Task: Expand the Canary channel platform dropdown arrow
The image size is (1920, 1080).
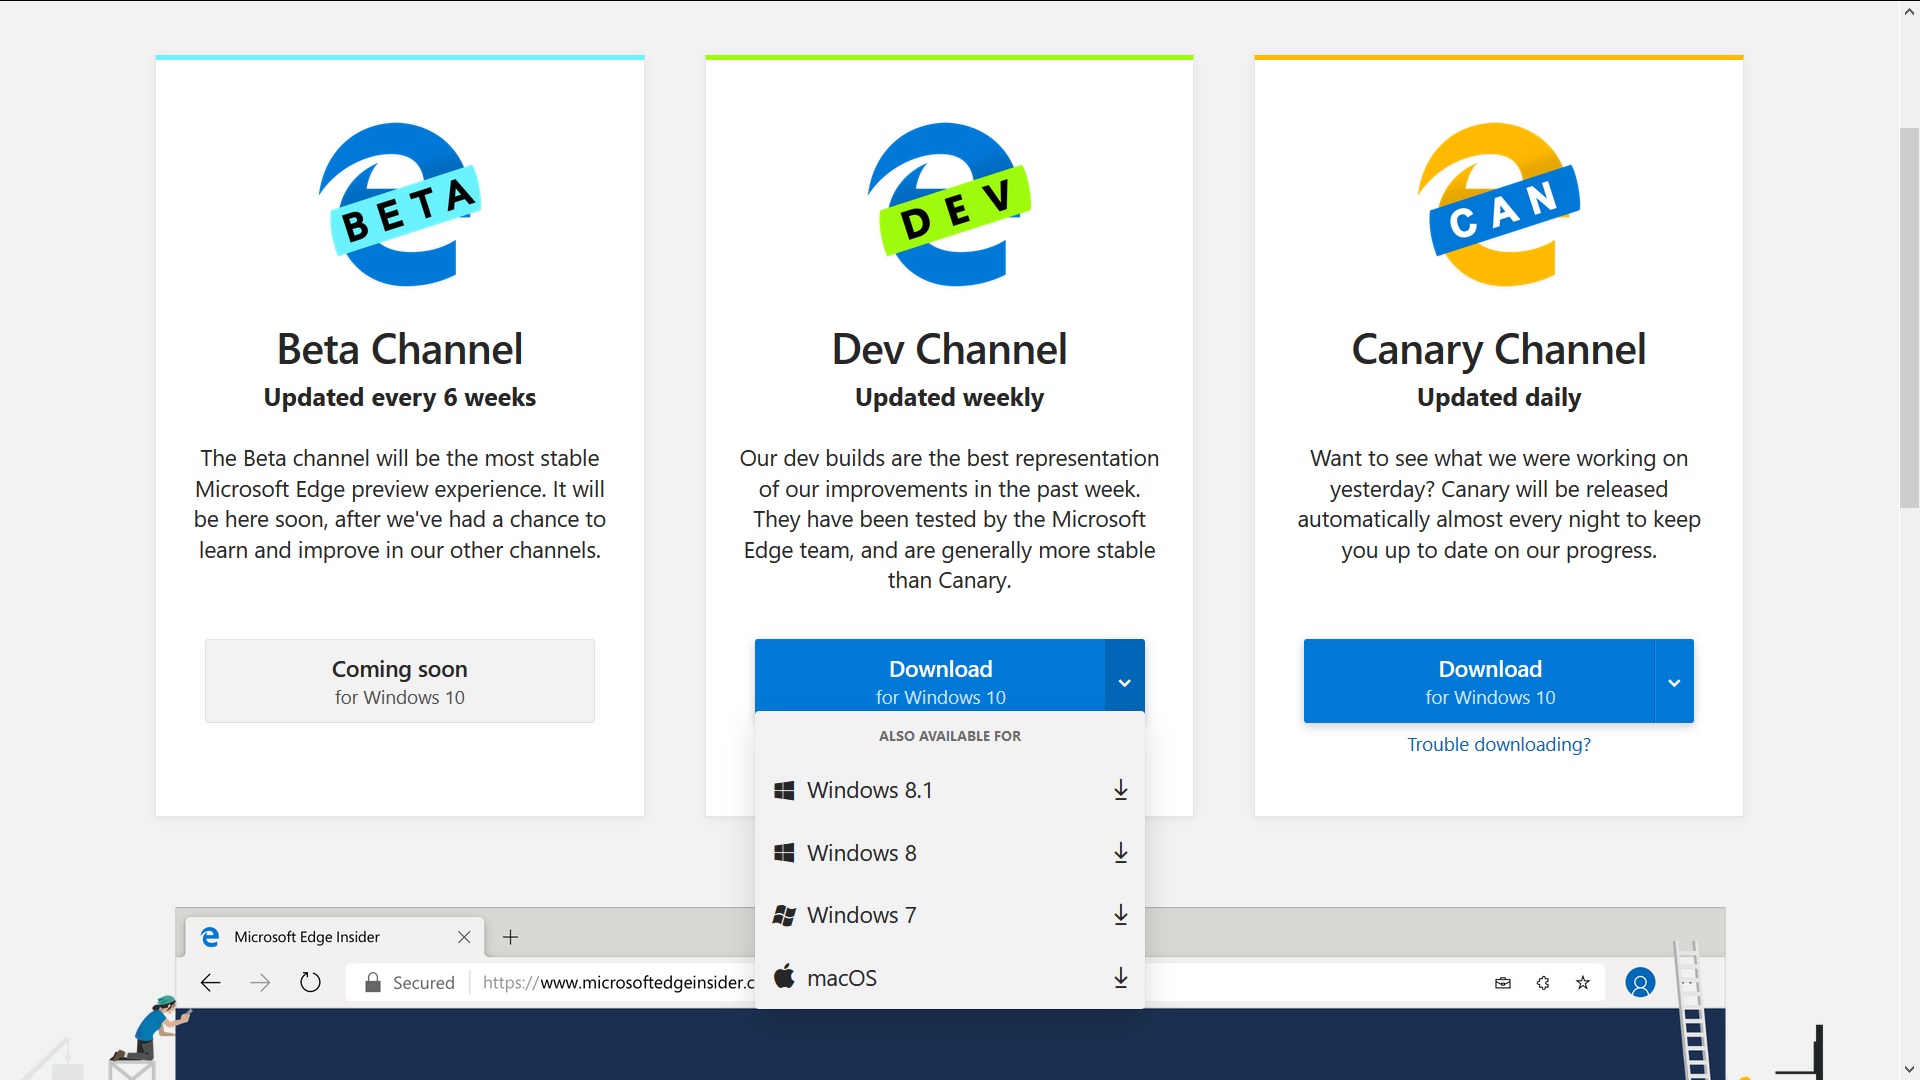Action: click(1674, 682)
